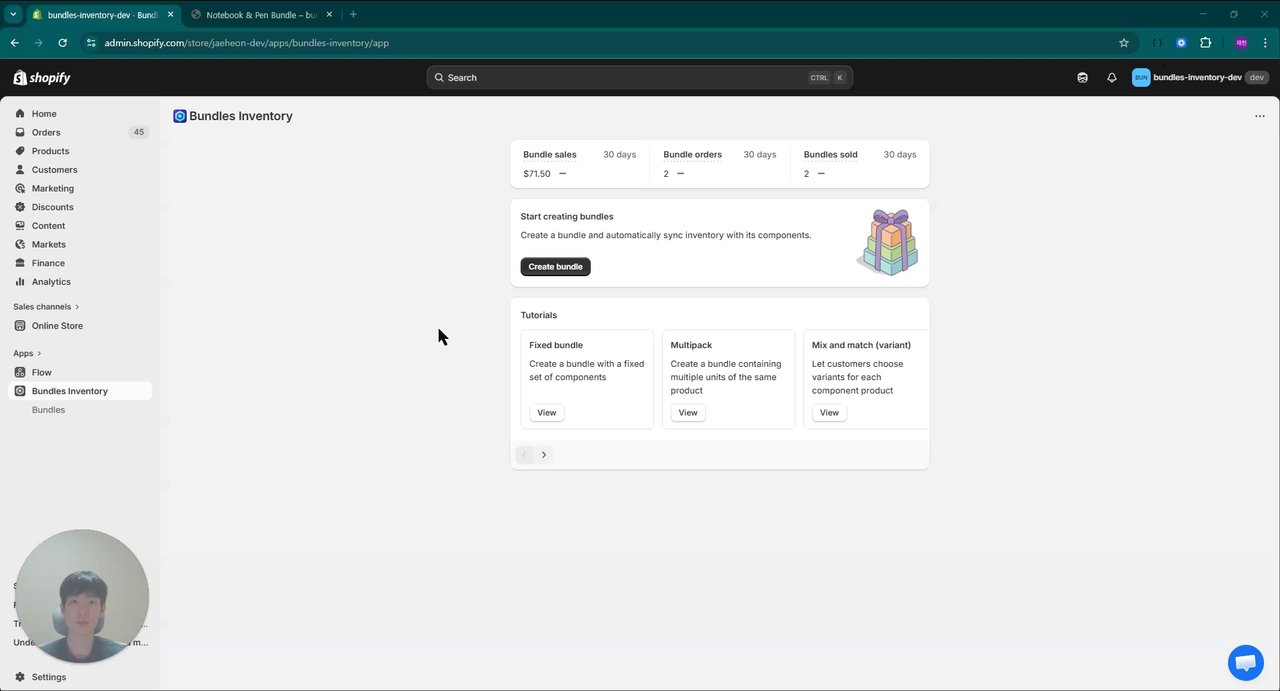Close the bundles-inventory-dev browser tab
This screenshot has height=691, width=1280.
pos(170,15)
